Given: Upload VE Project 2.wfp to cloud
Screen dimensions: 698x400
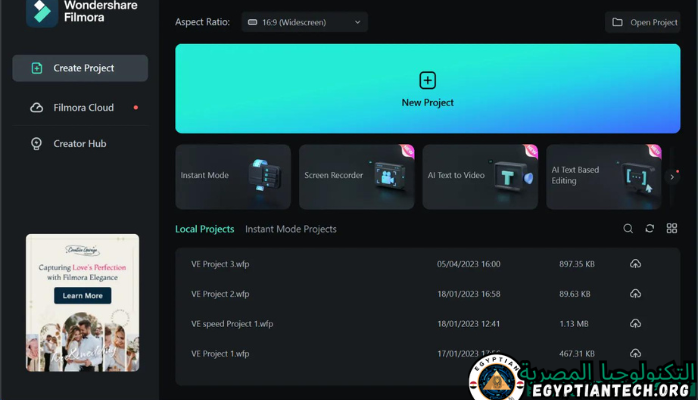Looking at the screenshot, I should pyautogui.click(x=635, y=294).
